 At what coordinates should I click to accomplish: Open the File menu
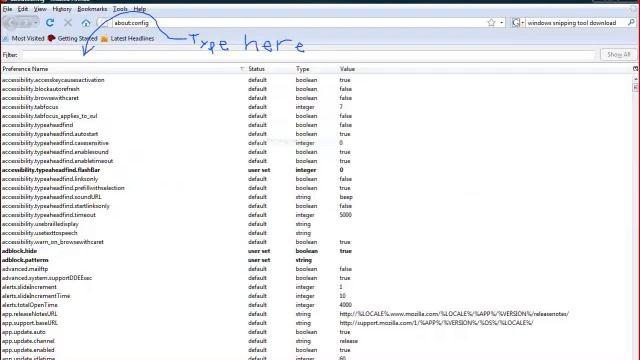pyautogui.click(x=7, y=9)
